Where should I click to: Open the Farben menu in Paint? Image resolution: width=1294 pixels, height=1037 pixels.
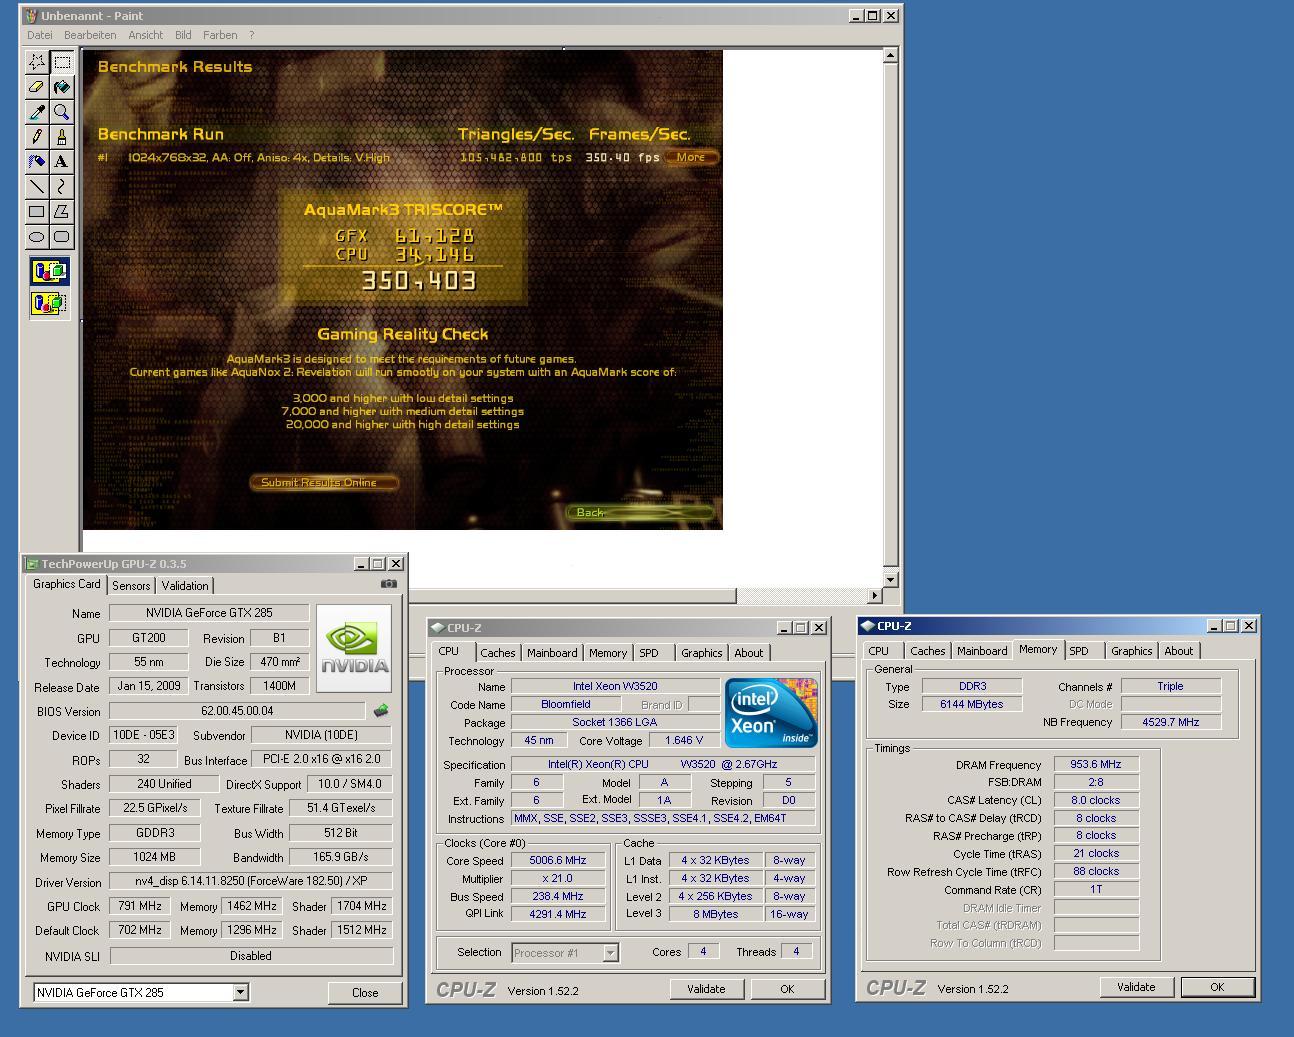pos(220,35)
